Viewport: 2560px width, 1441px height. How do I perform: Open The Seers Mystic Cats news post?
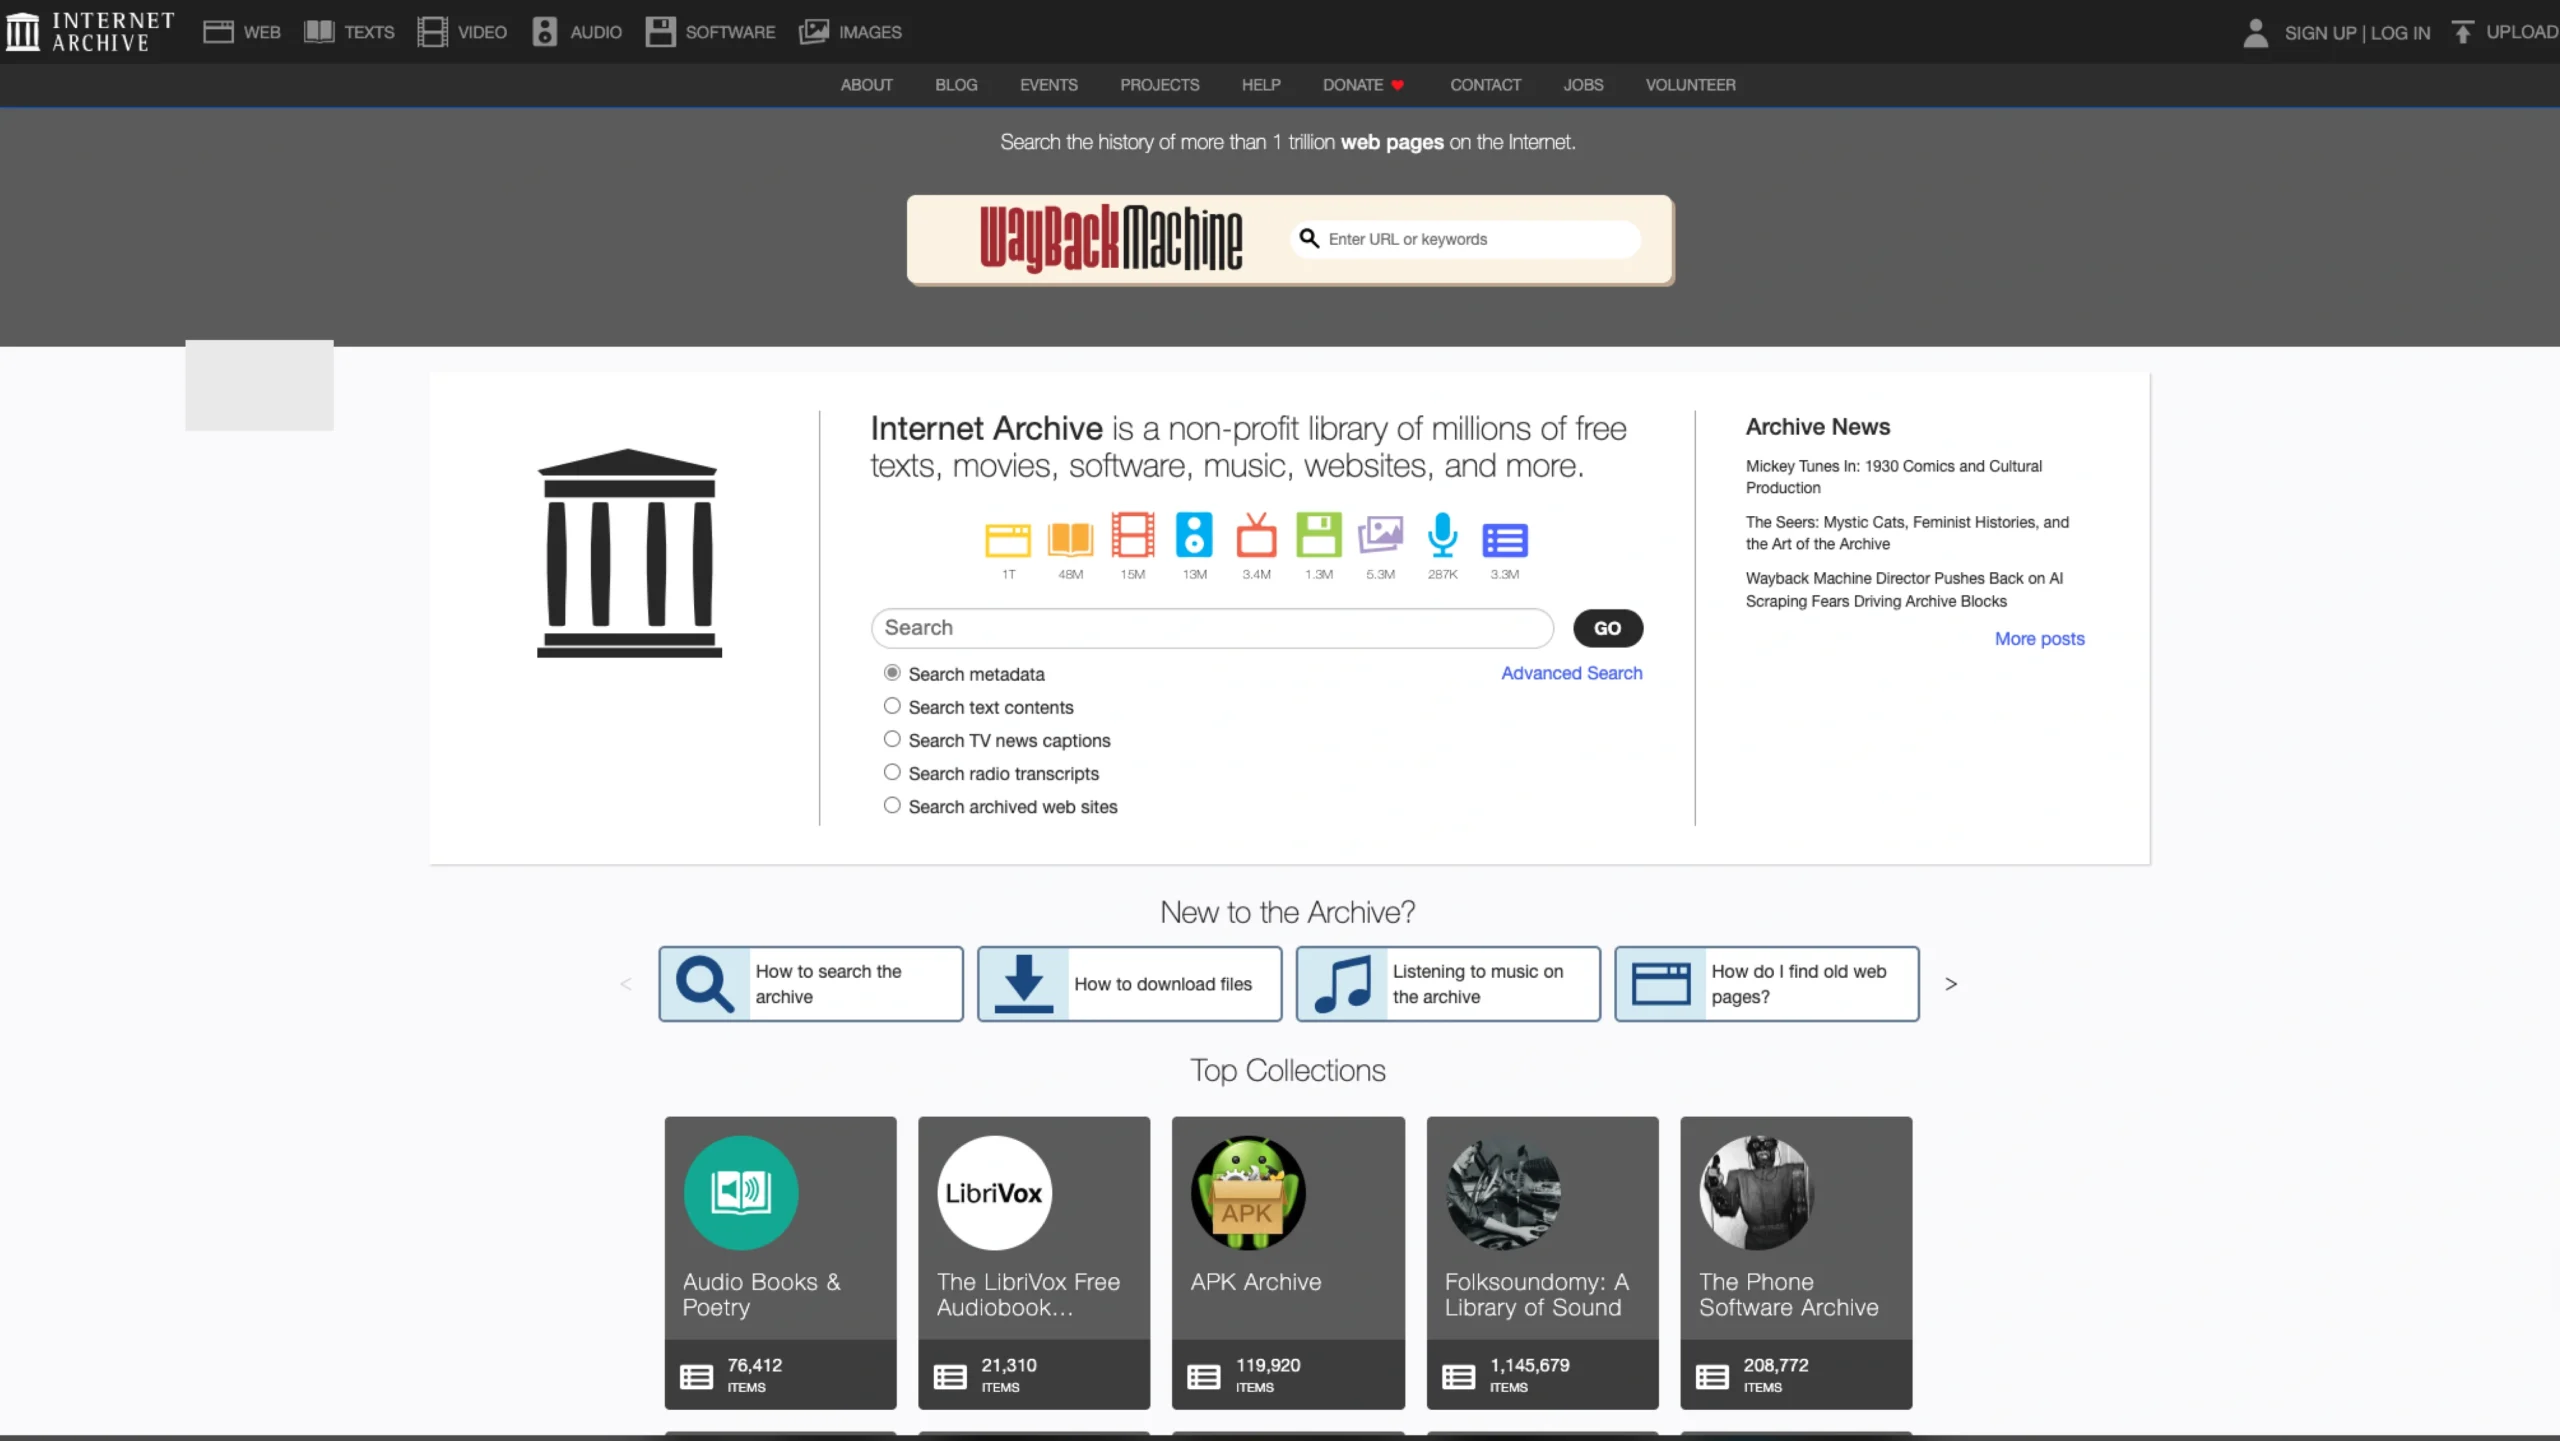point(1907,533)
